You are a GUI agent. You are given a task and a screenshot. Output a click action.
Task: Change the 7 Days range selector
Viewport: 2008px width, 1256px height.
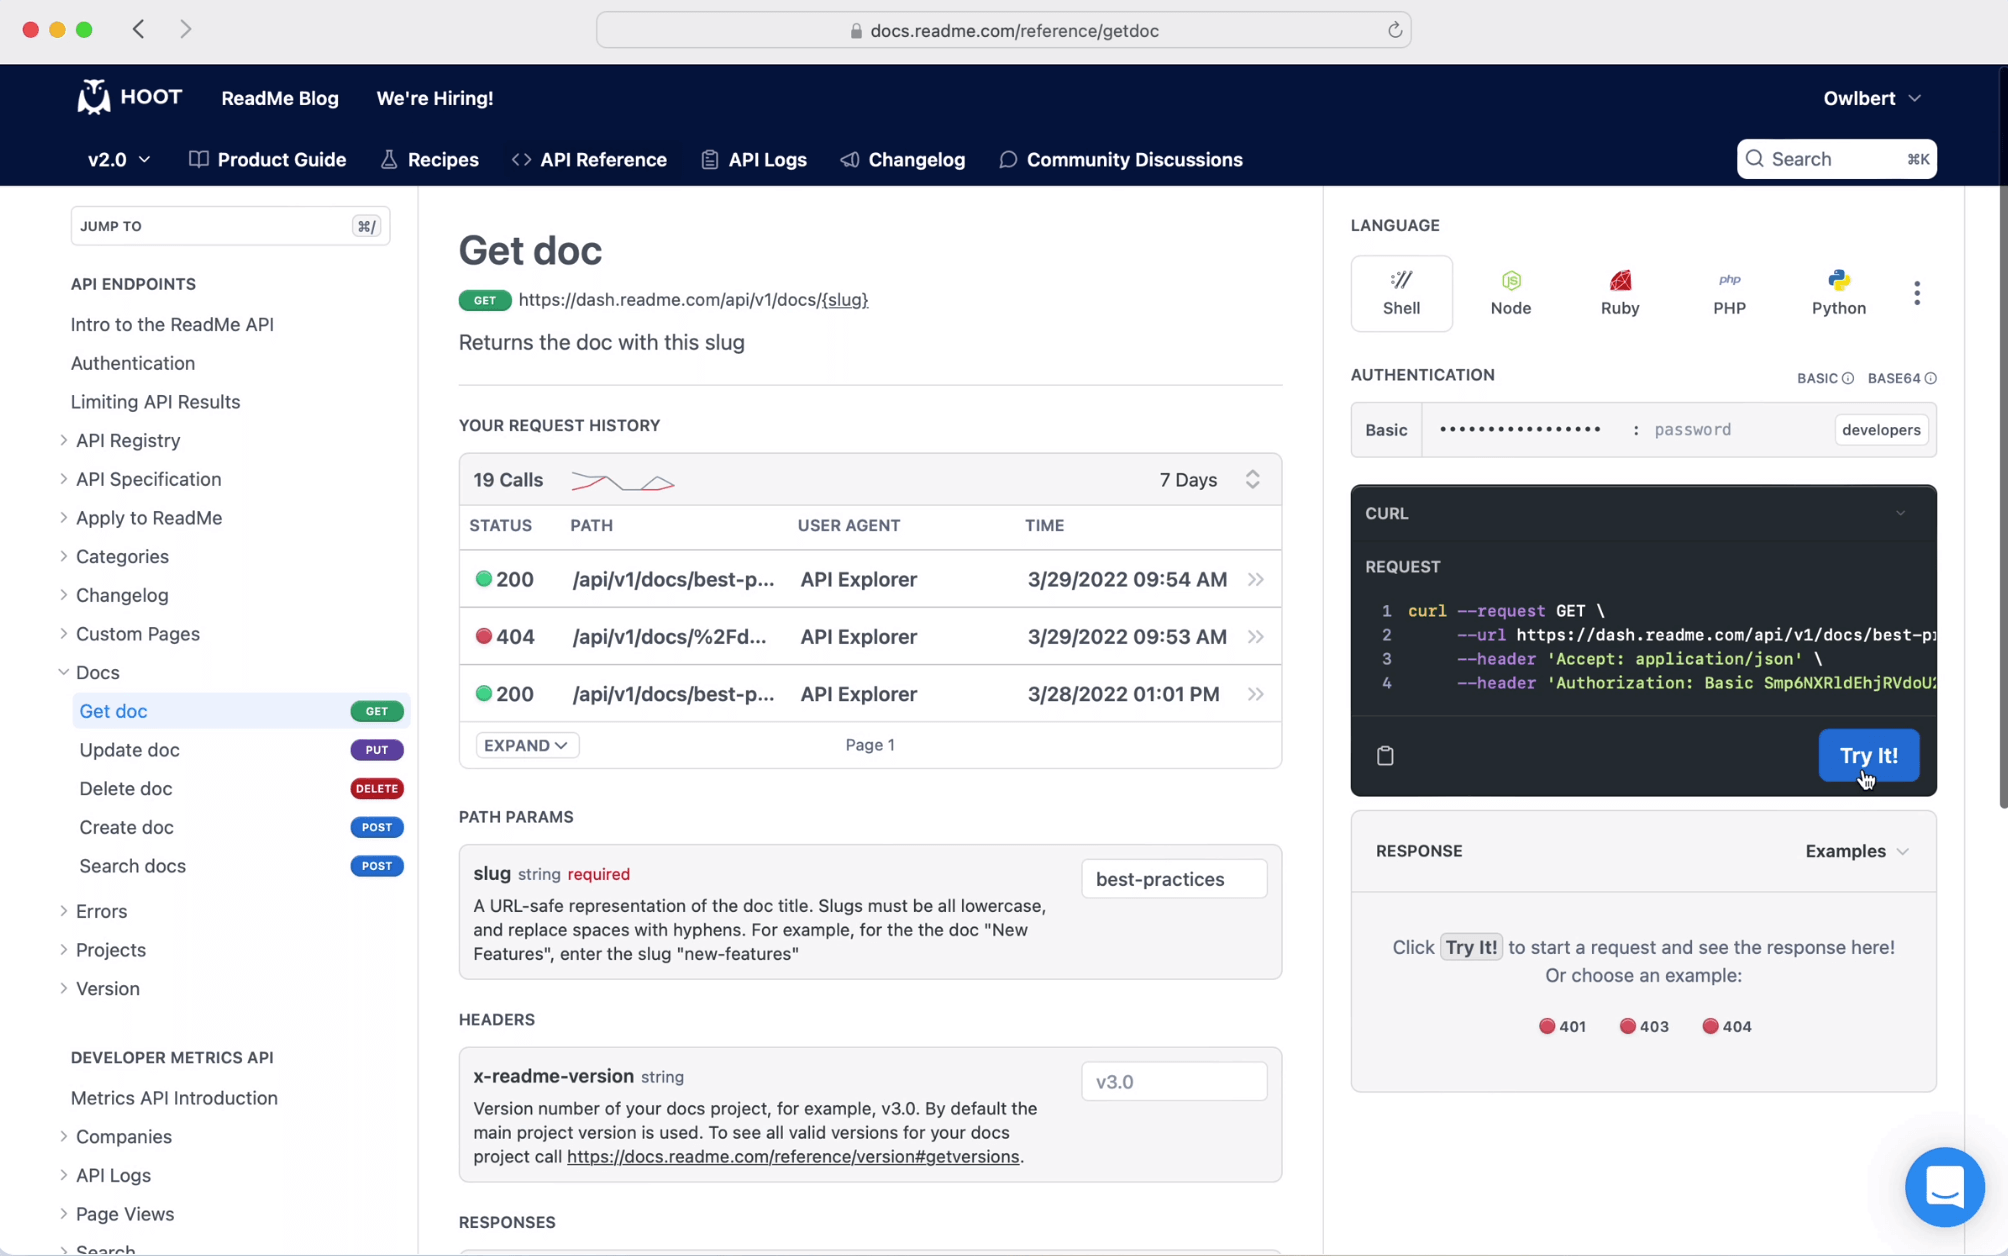pyautogui.click(x=1209, y=480)
